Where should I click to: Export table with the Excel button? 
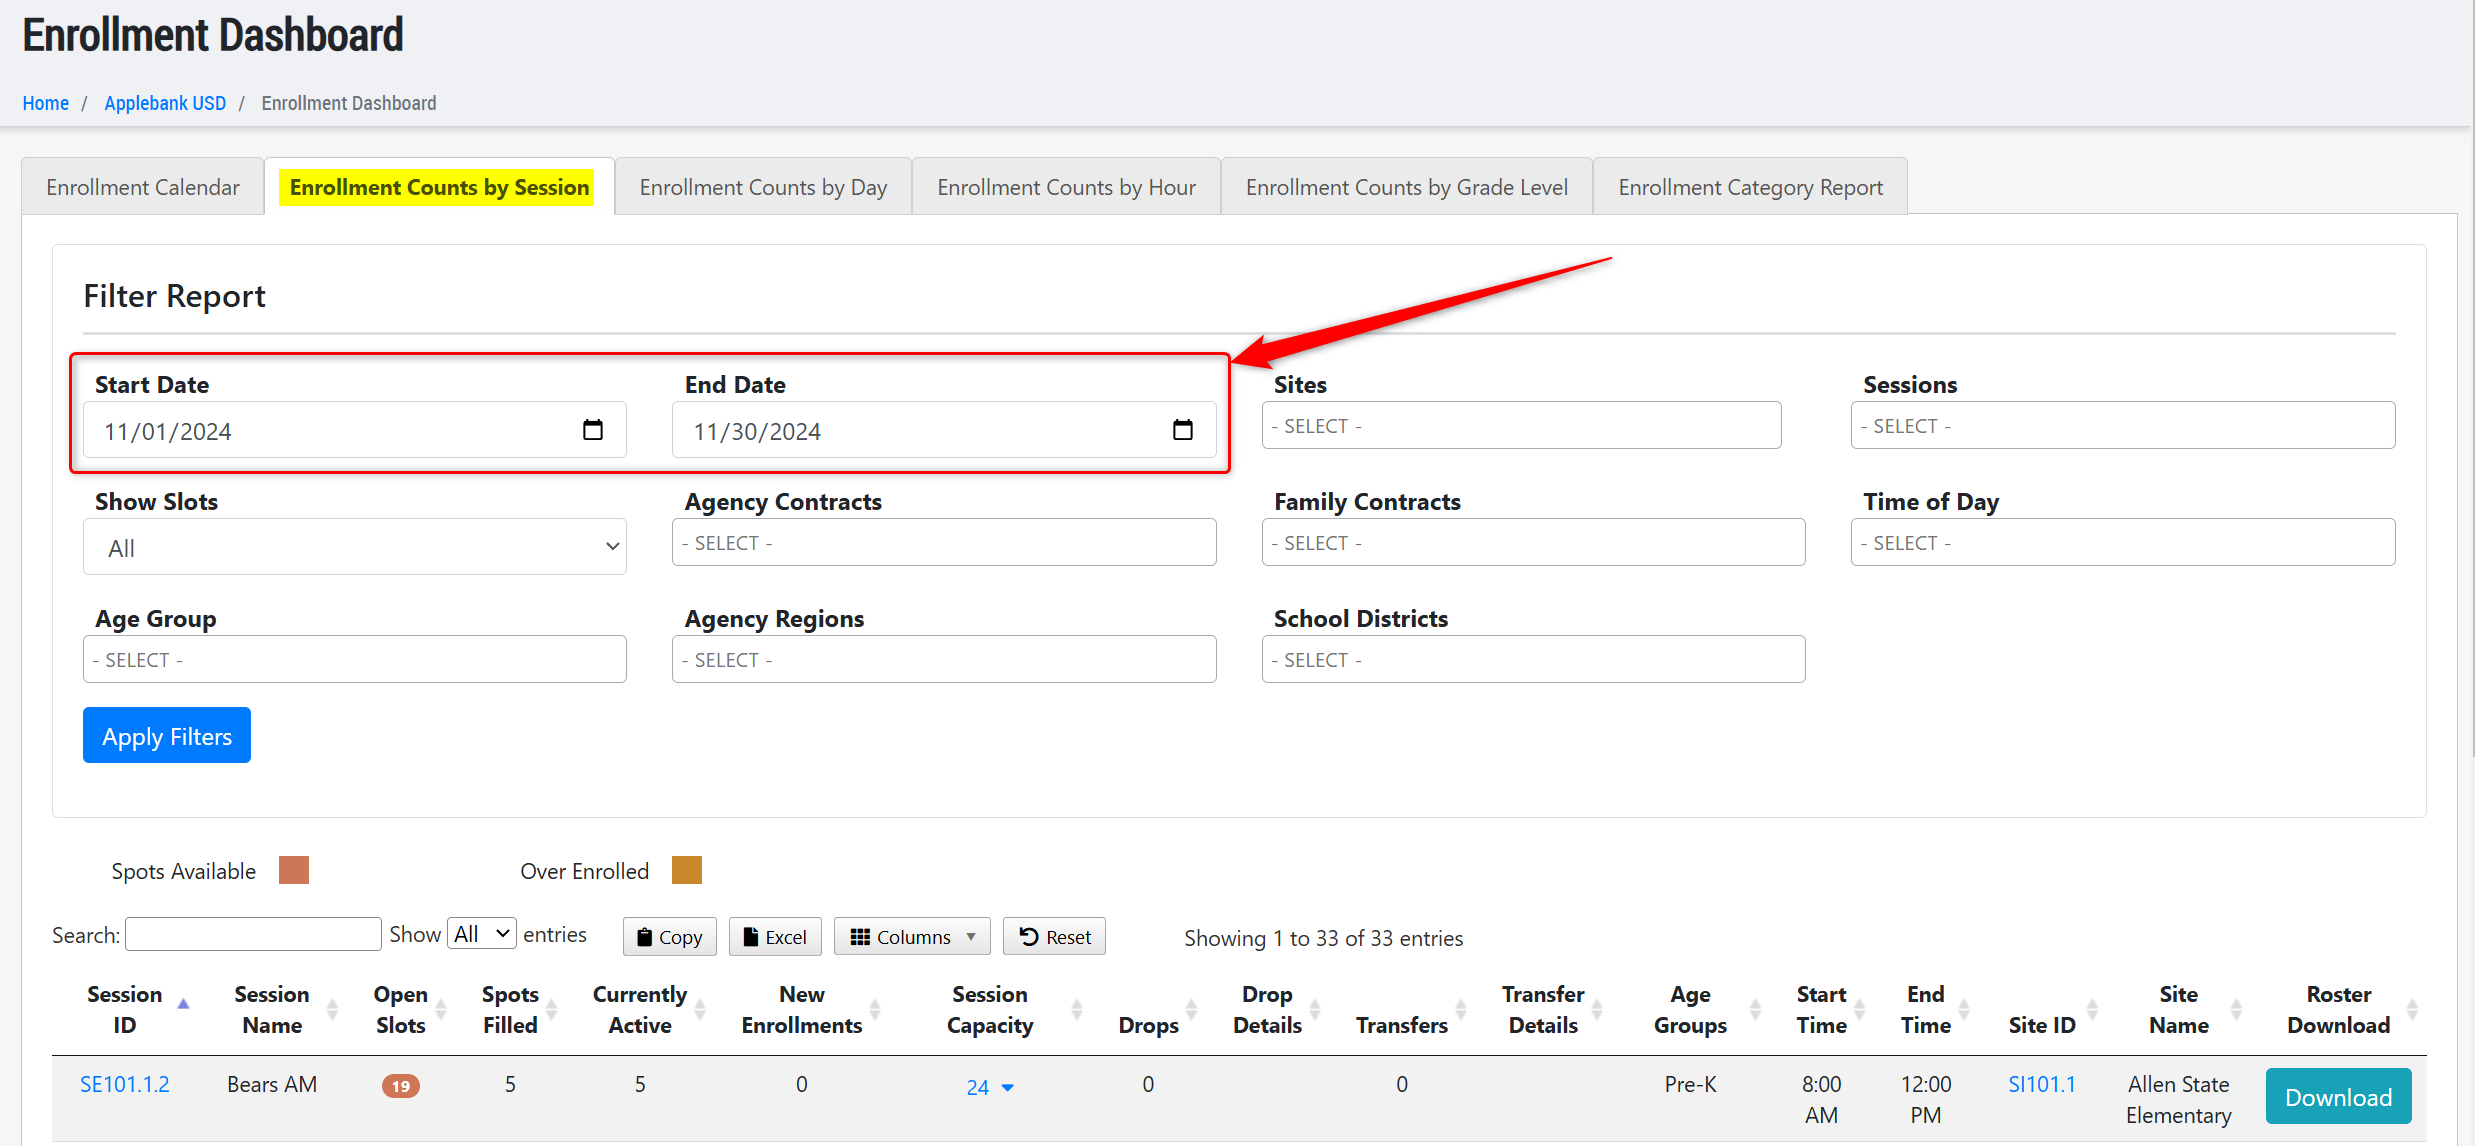click(x=775, y=937)
